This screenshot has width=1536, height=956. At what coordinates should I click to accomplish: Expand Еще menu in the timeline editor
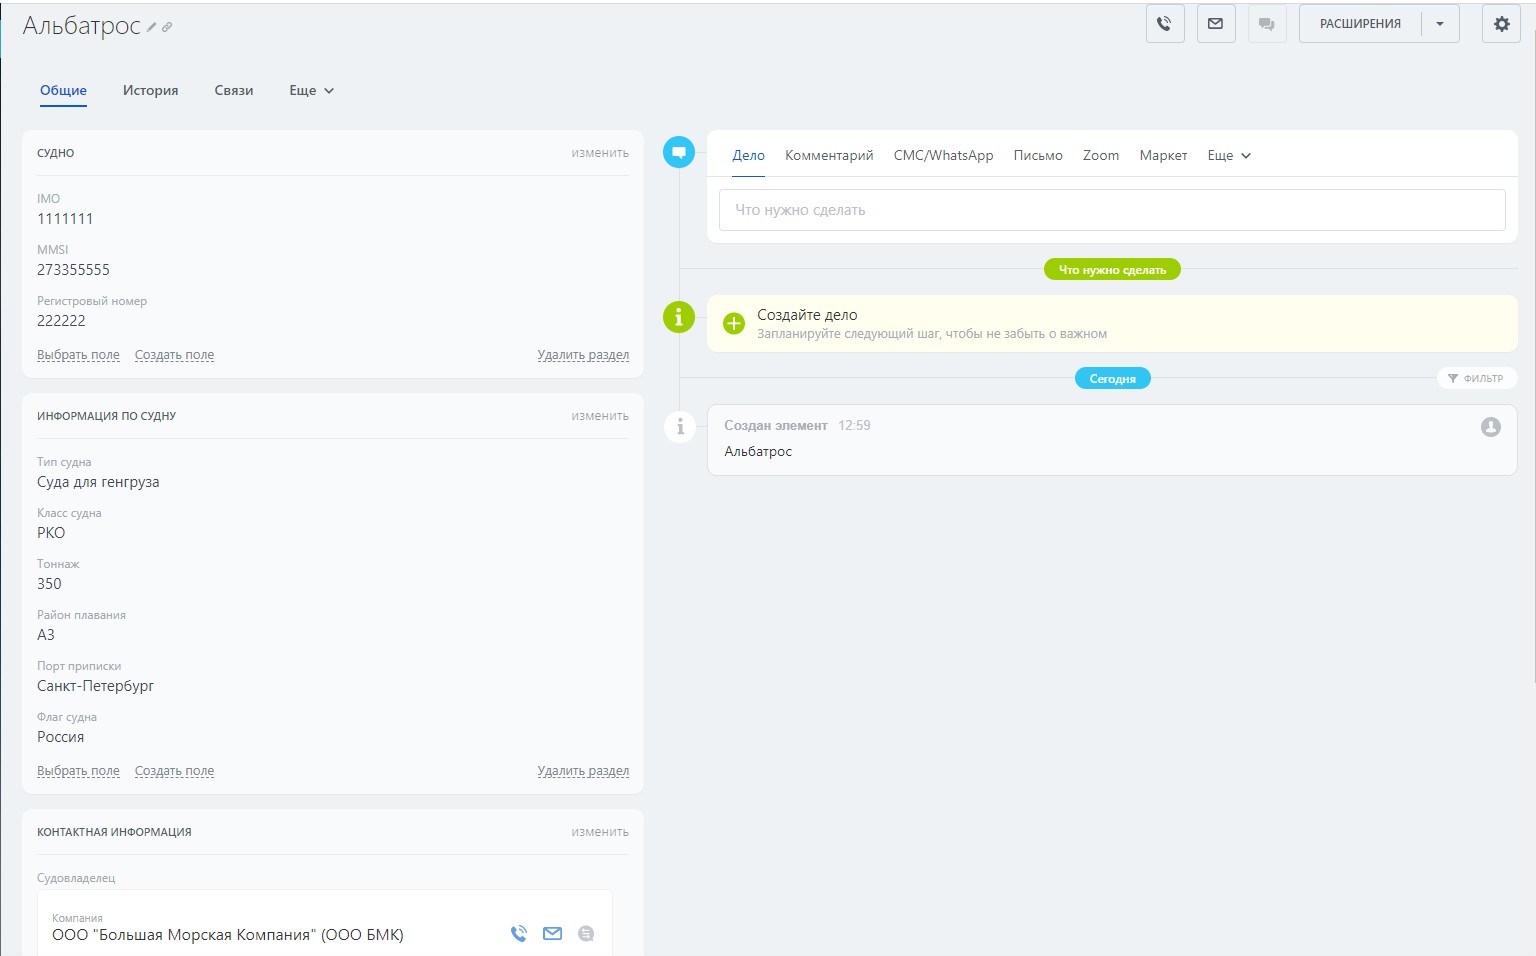click(x=1229, y=156)
